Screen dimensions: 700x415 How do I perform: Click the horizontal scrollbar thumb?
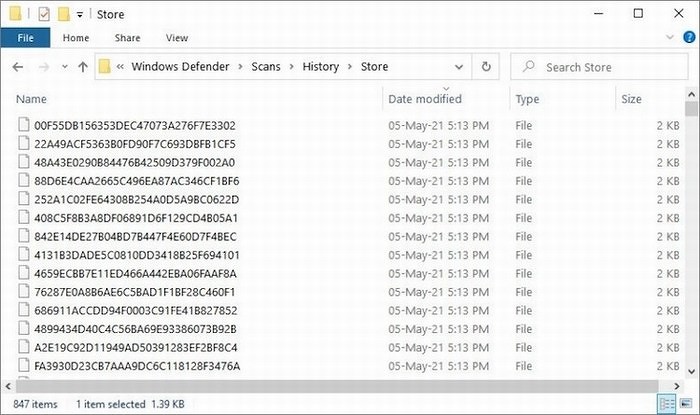[337, 386]
